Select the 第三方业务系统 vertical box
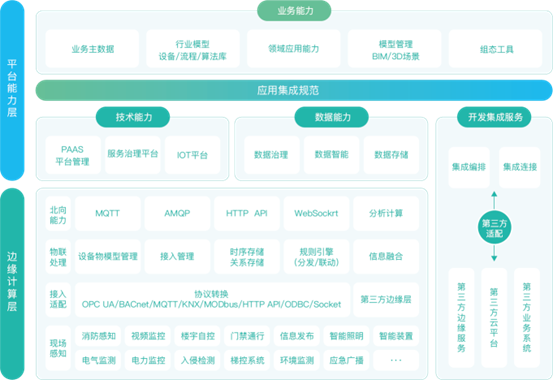 [527, 318]
